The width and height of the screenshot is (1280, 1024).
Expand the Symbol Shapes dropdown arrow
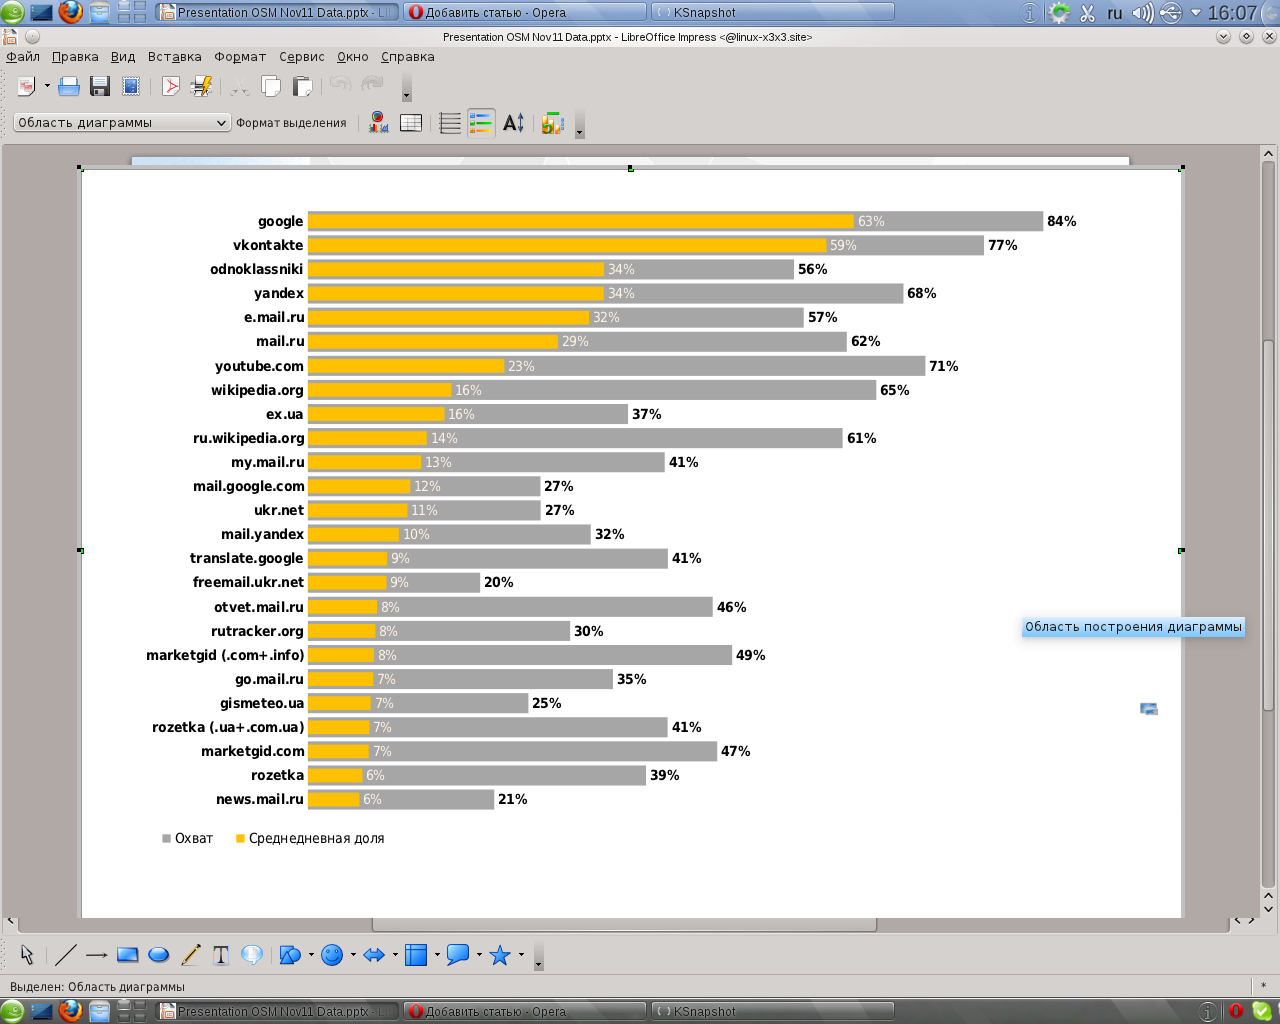coord(353,955)
